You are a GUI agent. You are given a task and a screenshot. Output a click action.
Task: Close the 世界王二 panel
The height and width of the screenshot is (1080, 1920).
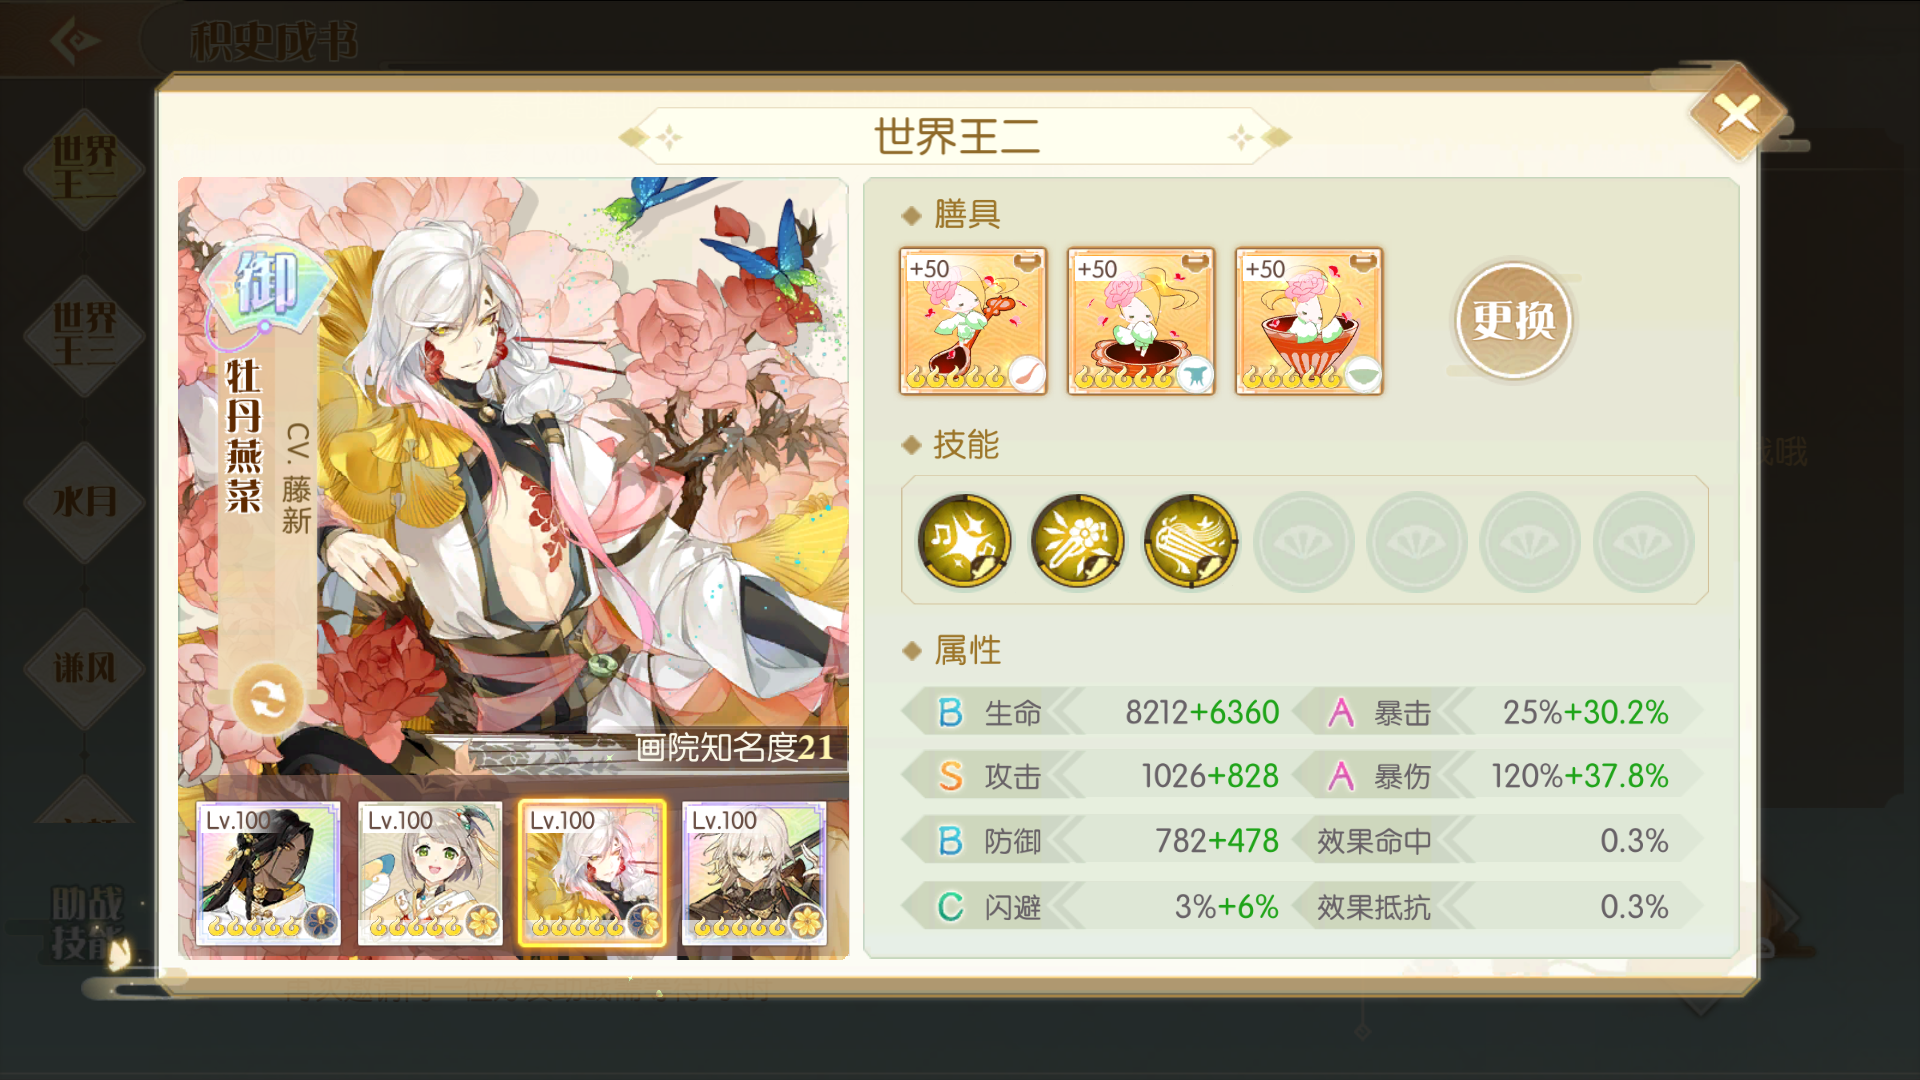point(1738,113)
